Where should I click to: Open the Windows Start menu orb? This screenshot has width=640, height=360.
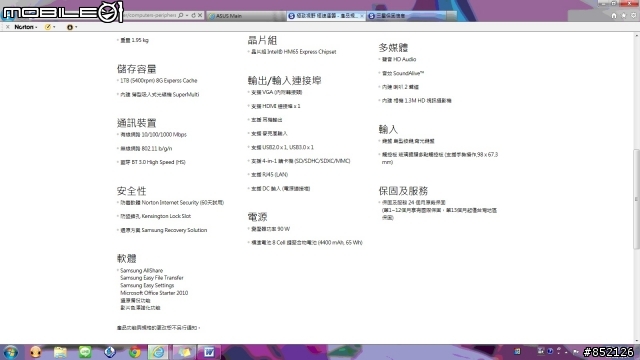tap(10, 352)
